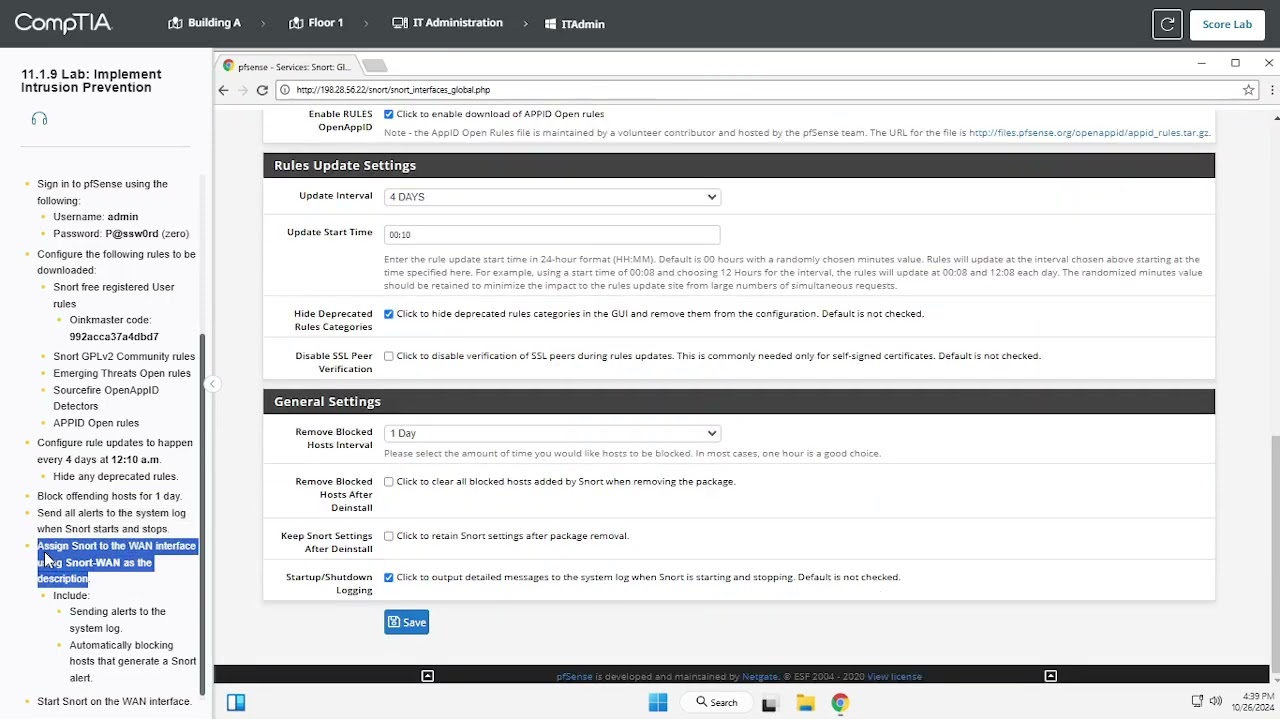
Task: Click the Score Lab button
Action: (1227, 24)
